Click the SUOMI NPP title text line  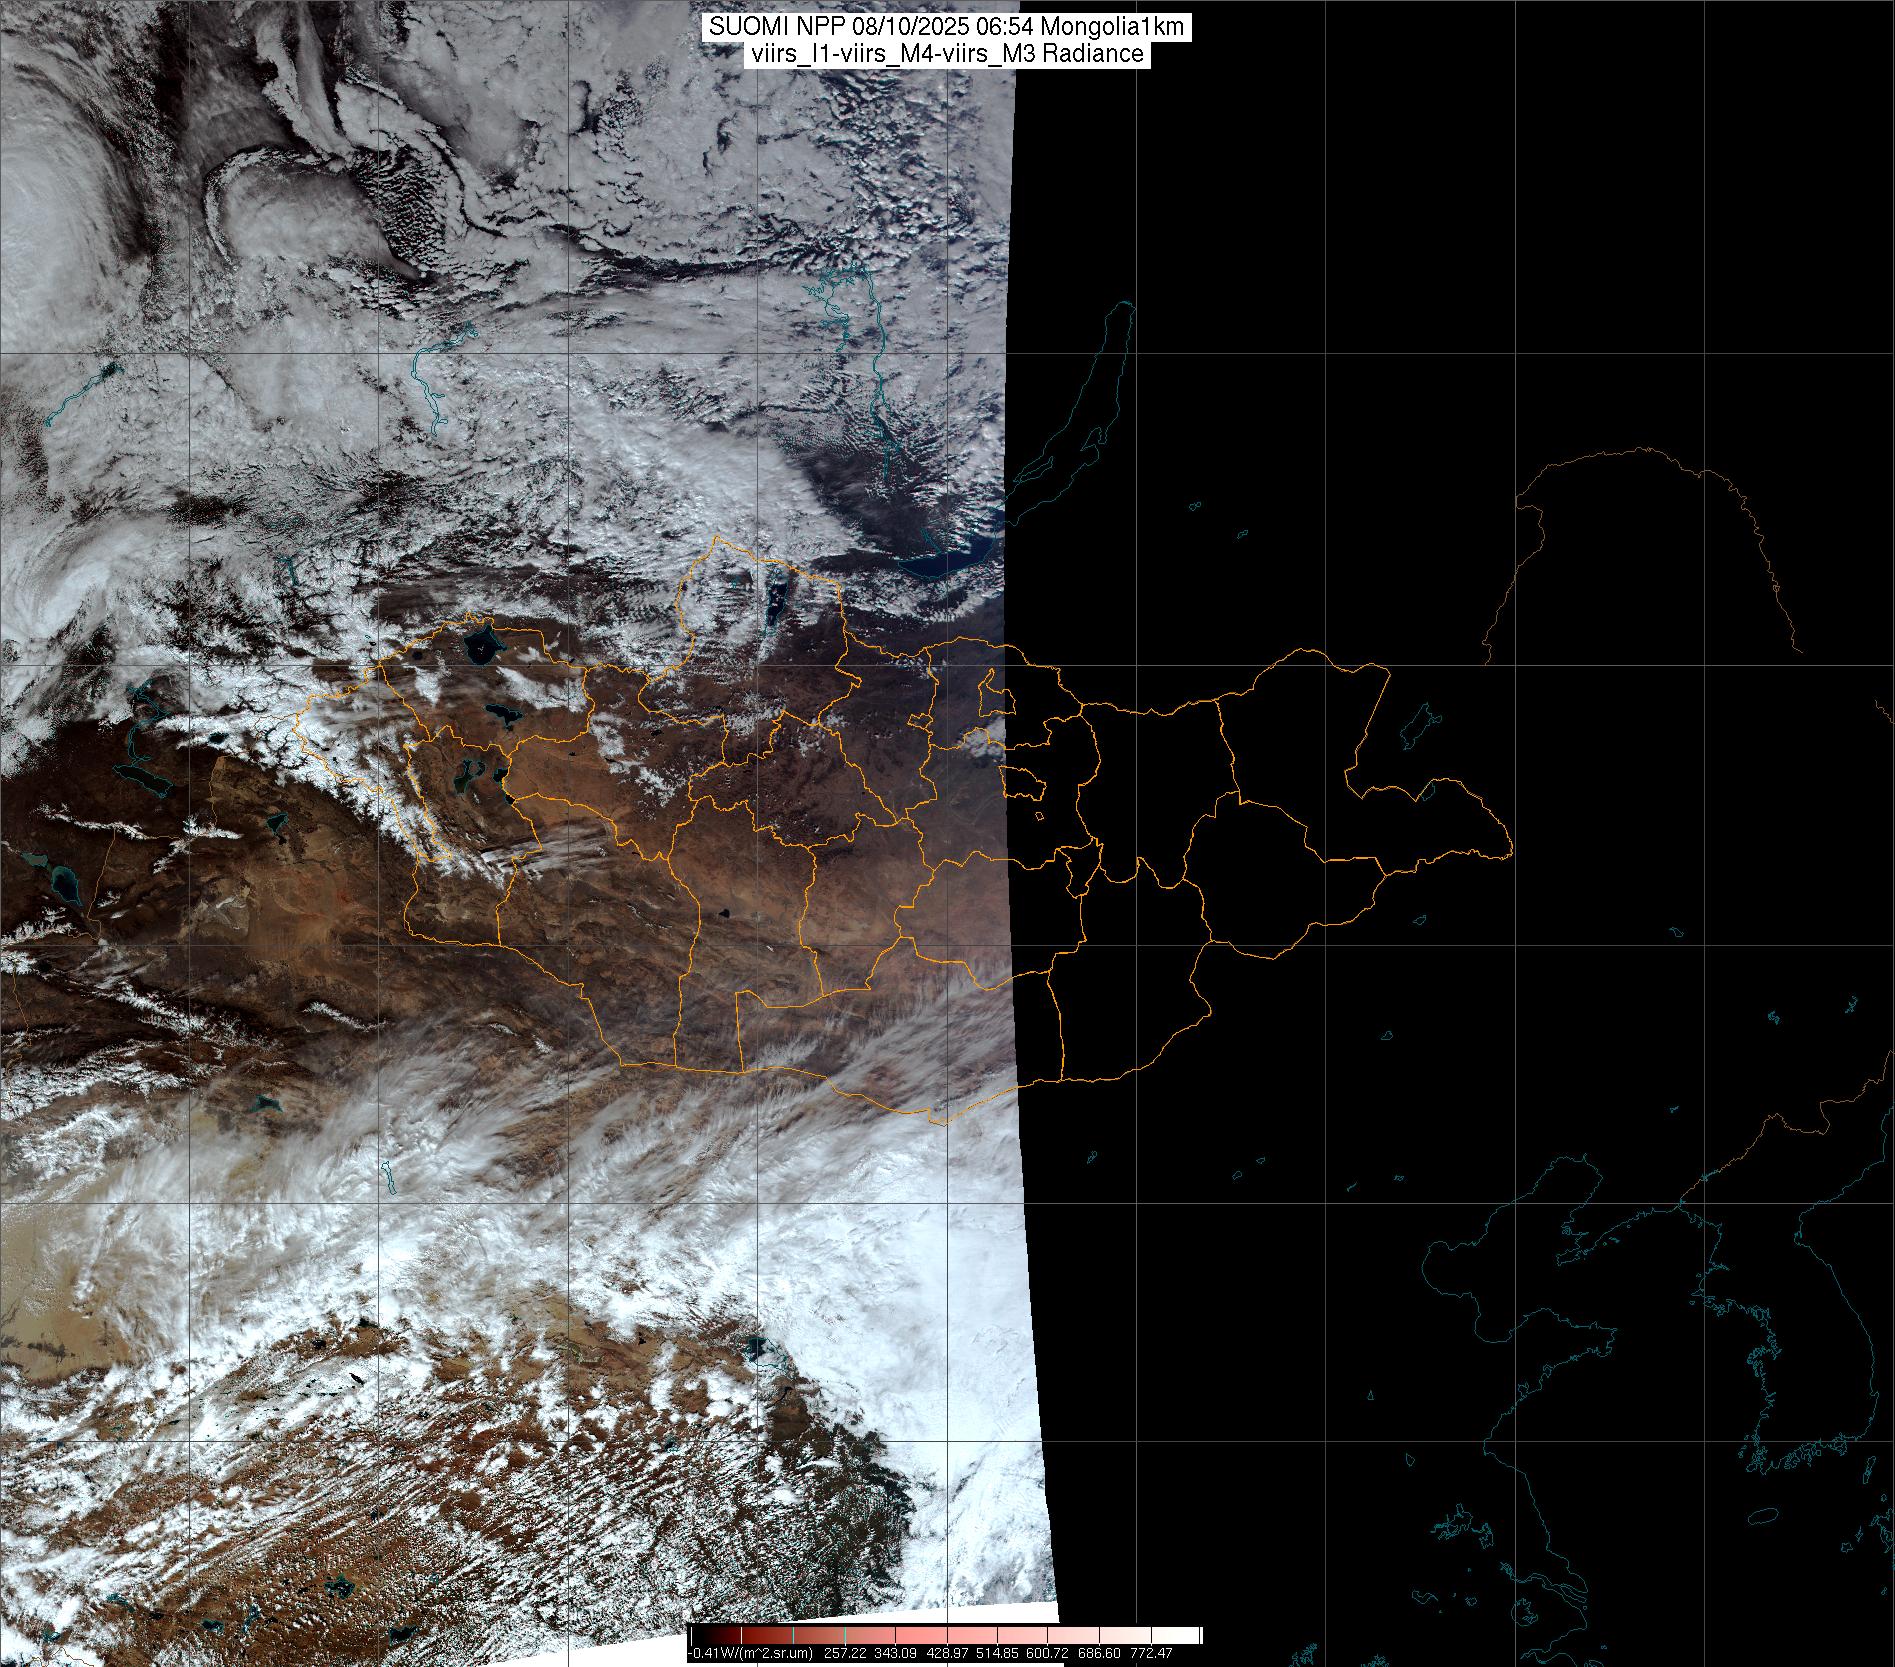[947, 27]
